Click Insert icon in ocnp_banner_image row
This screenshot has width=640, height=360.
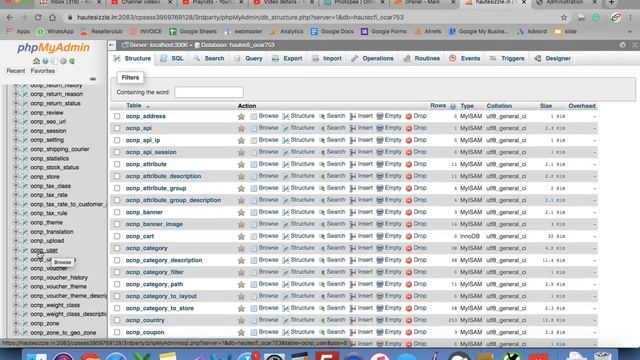353,224
